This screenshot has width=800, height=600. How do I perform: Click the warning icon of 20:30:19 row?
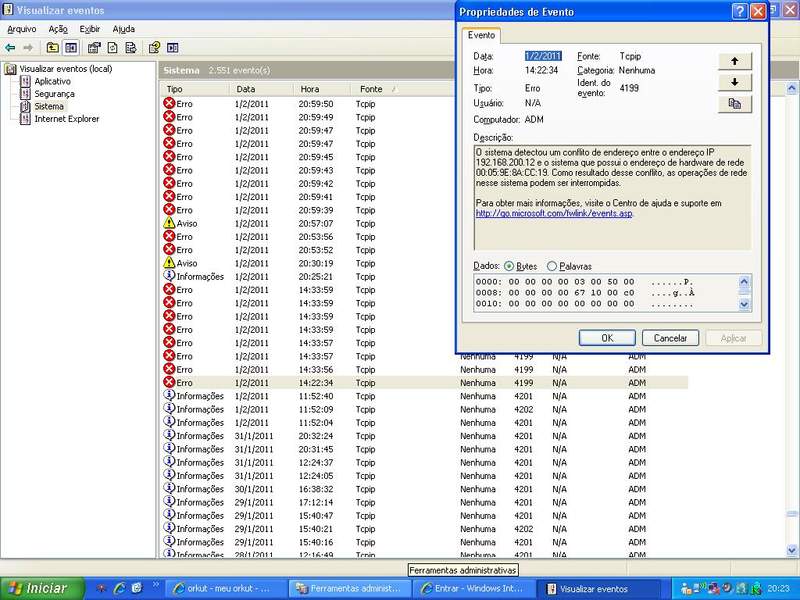pos(169,263)
